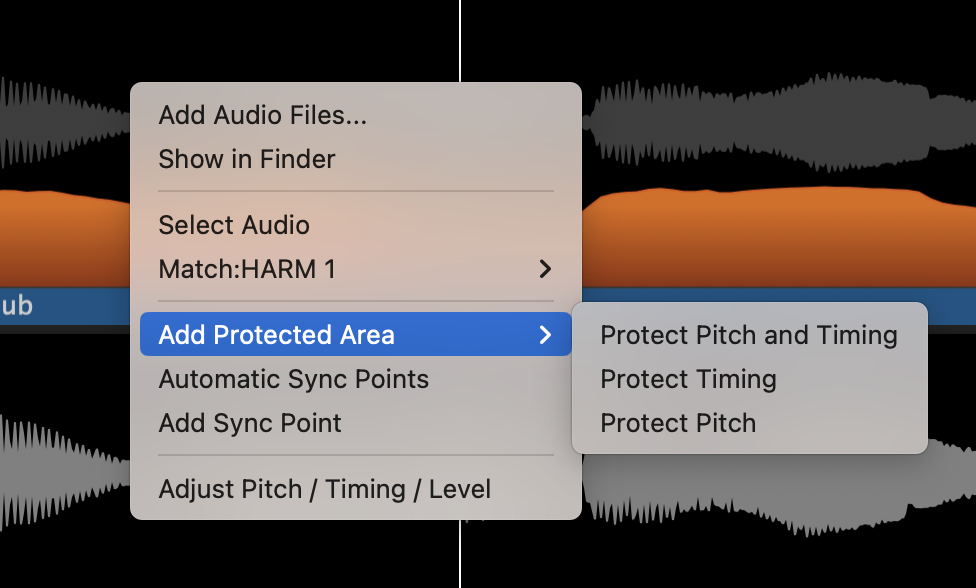This screenshot has height=588, width=976.
Task: Choose the Select Audio menu entry
Action: [x=234, y=225]
